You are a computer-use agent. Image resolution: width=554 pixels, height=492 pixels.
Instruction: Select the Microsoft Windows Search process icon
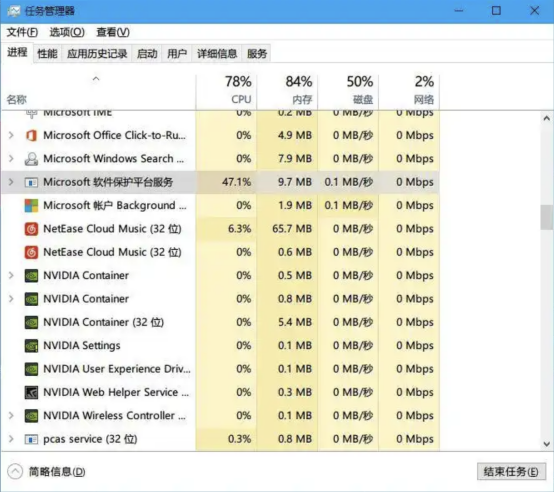click(x=31, y=159)
